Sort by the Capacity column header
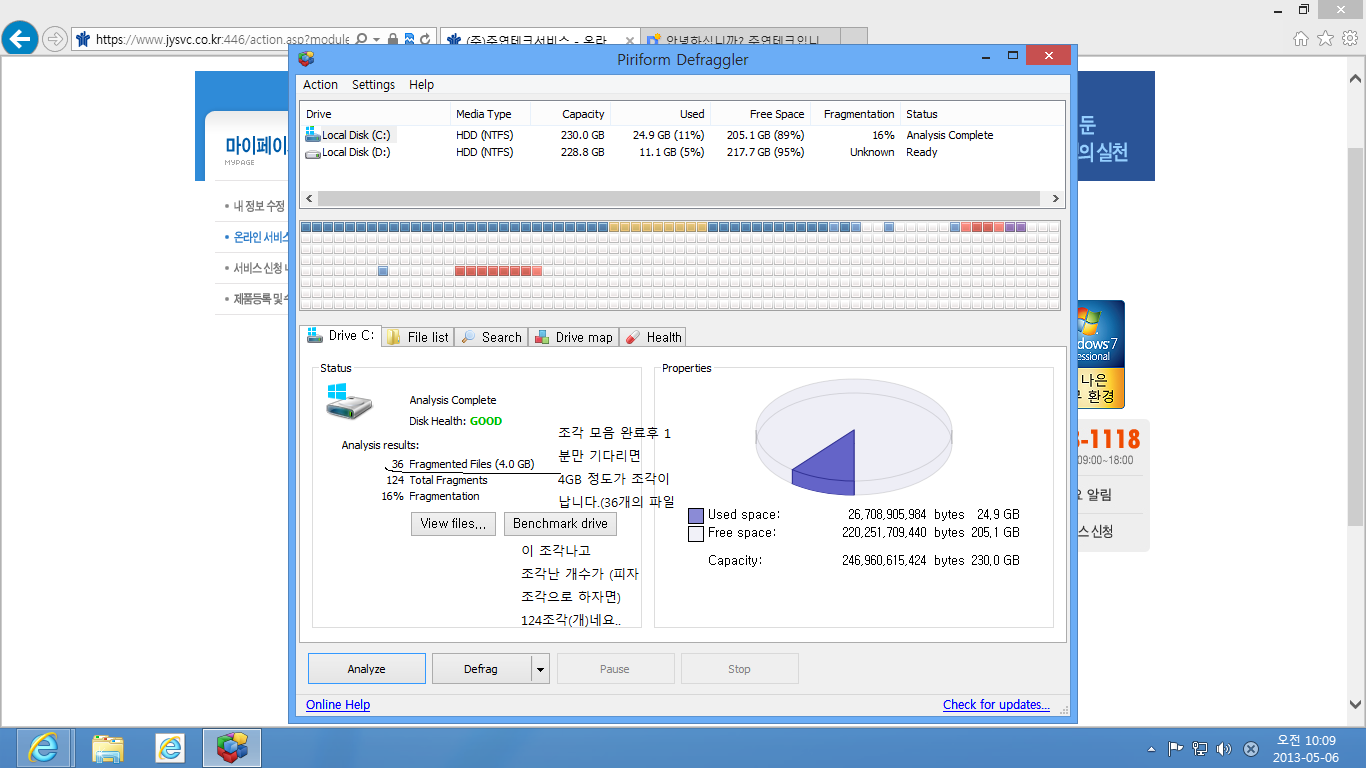The width and height of the screenshot is (1366, 768). [570, 114]
